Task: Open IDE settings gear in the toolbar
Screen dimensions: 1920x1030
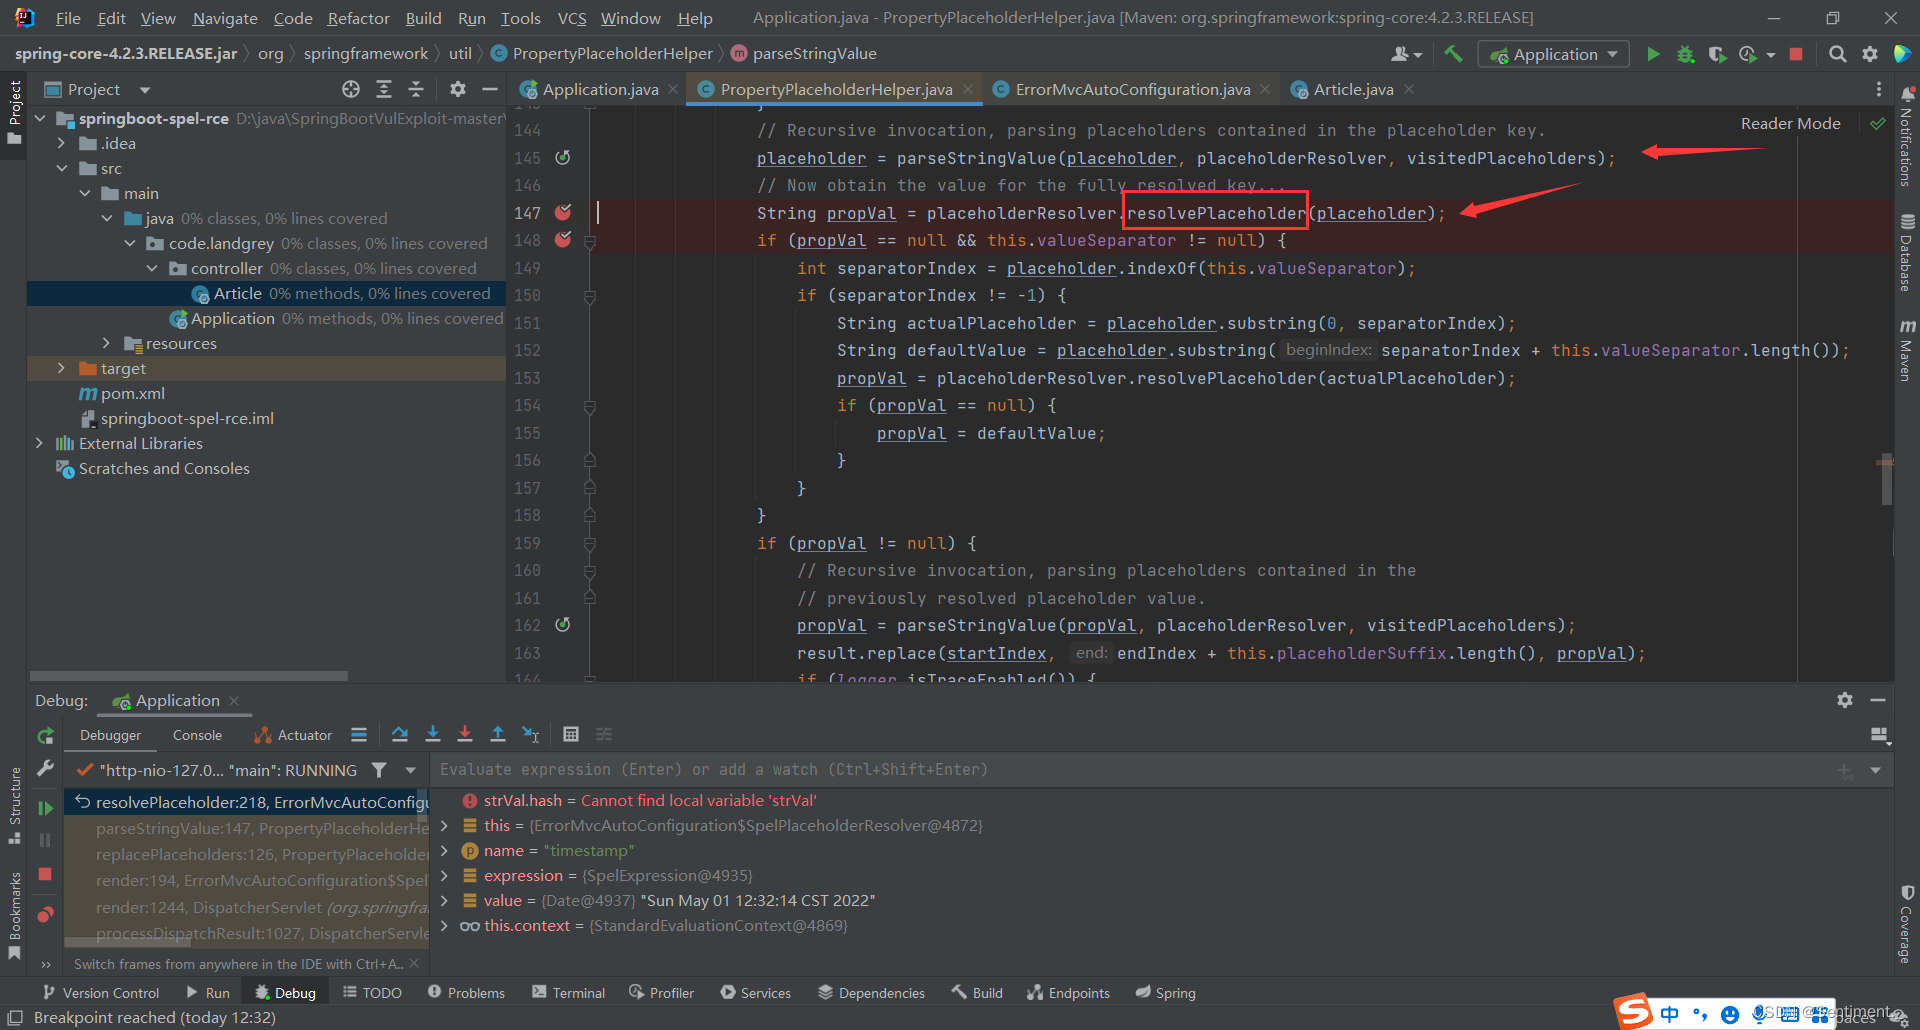Action: 1869,54
